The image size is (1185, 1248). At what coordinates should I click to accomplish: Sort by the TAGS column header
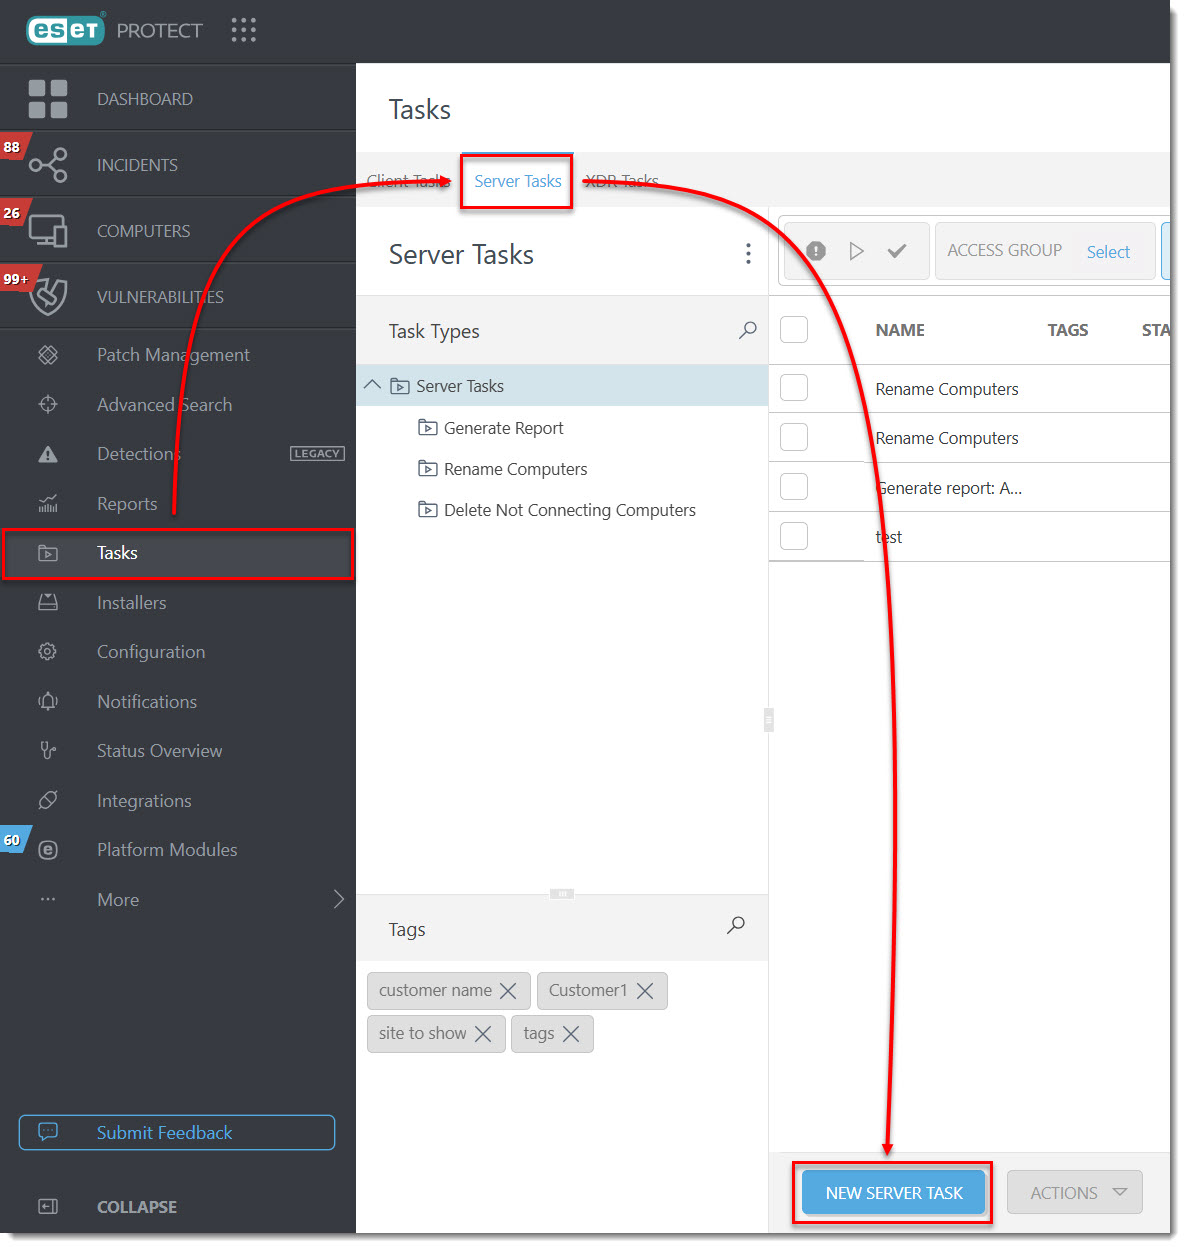[x=1068, y=330]
